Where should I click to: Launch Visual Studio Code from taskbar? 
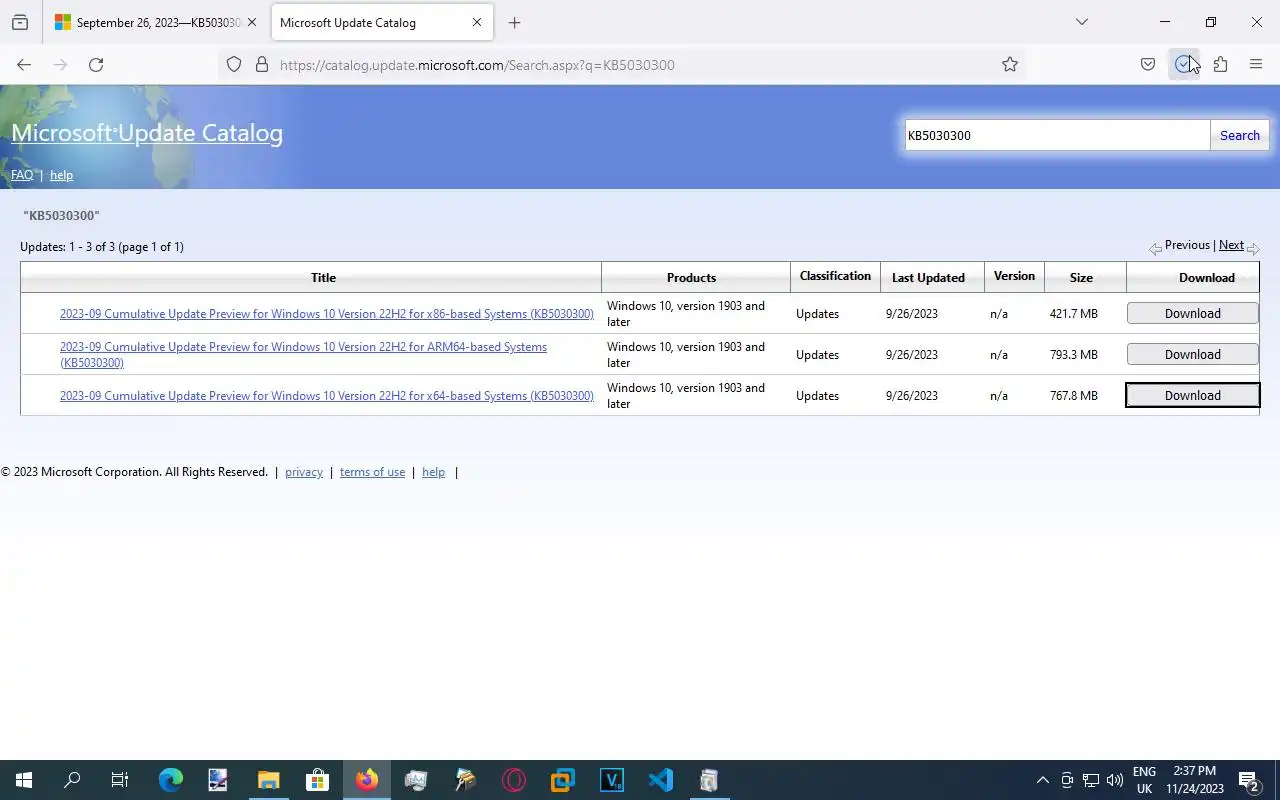coord(660,780)
